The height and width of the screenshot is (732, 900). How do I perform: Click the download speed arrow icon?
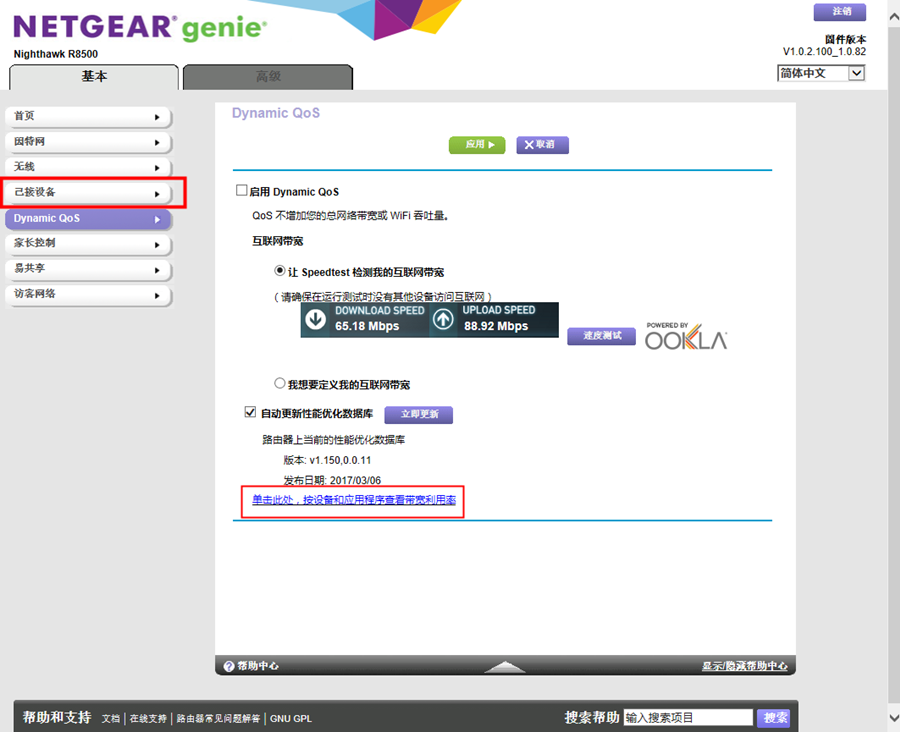(316, 319)
